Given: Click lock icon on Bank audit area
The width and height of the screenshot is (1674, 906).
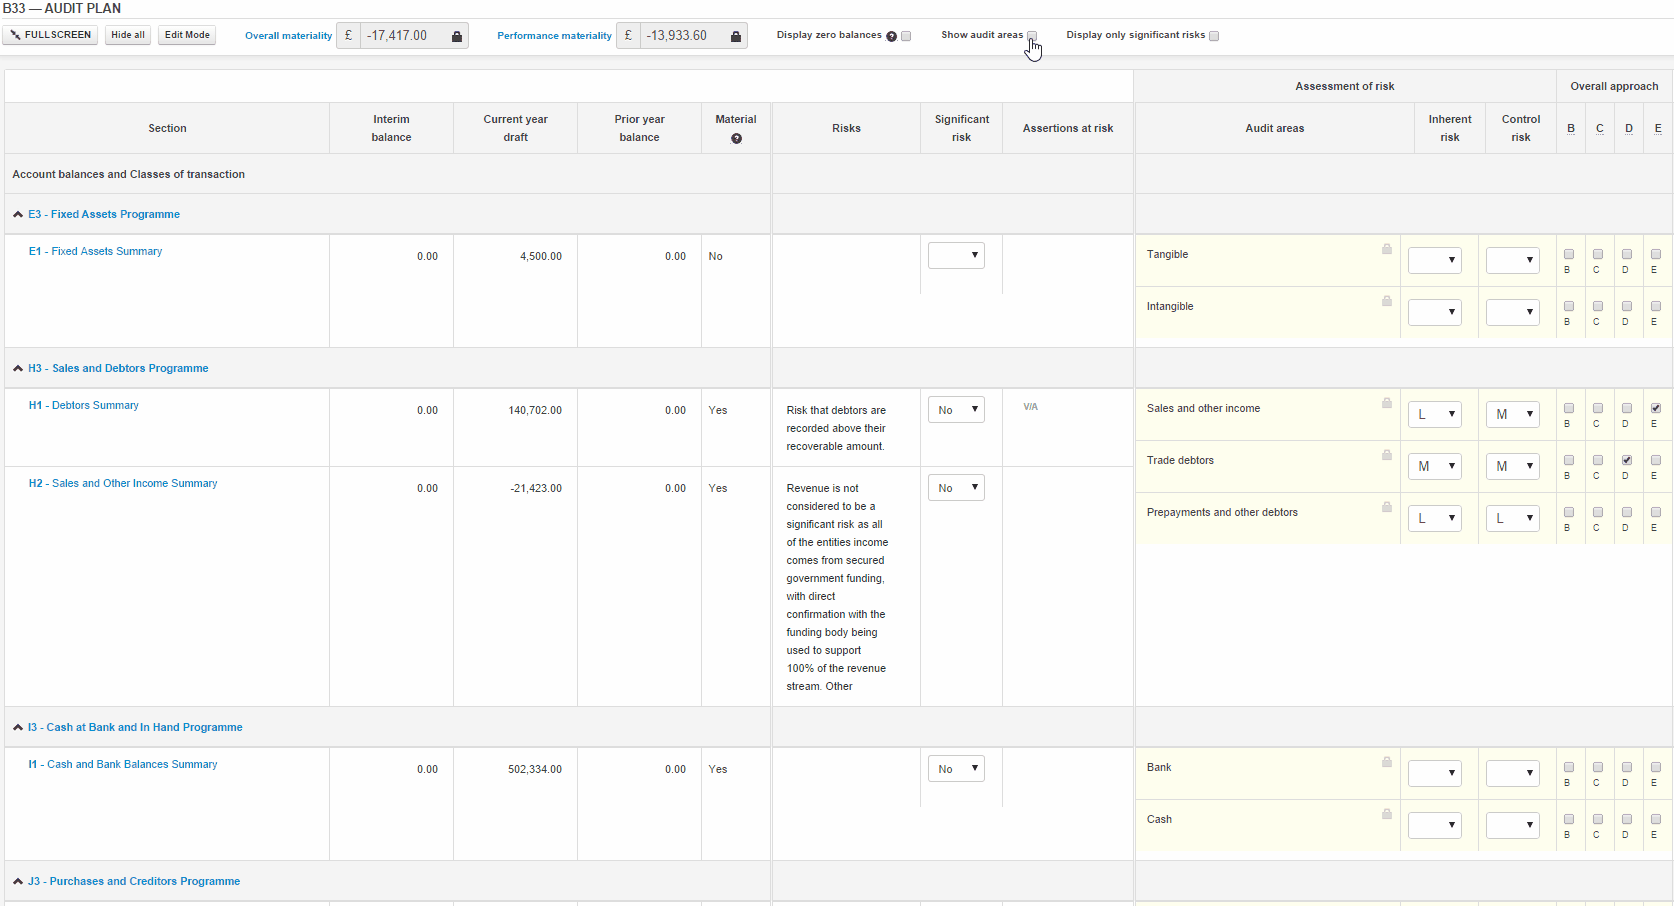Looking at the screenshot, I should coord(1387,762).
